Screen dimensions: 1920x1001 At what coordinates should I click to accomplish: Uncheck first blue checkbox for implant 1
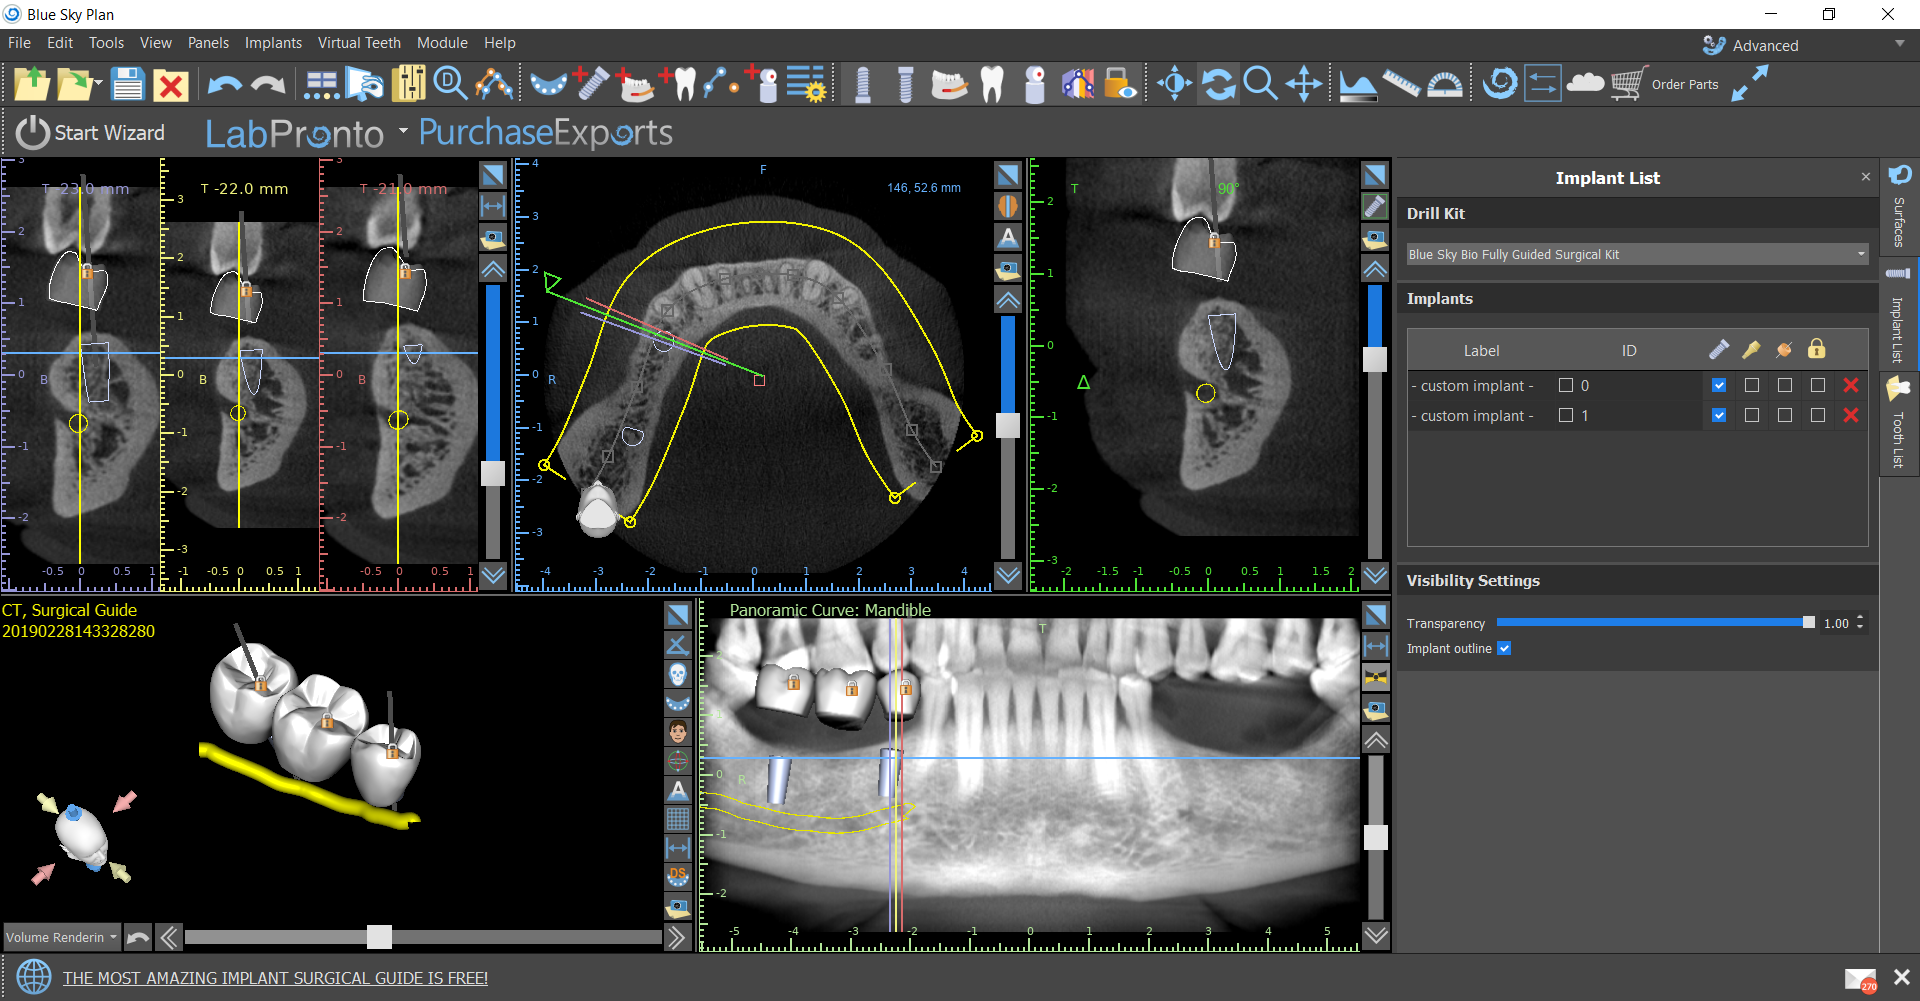click(1719, 416)
